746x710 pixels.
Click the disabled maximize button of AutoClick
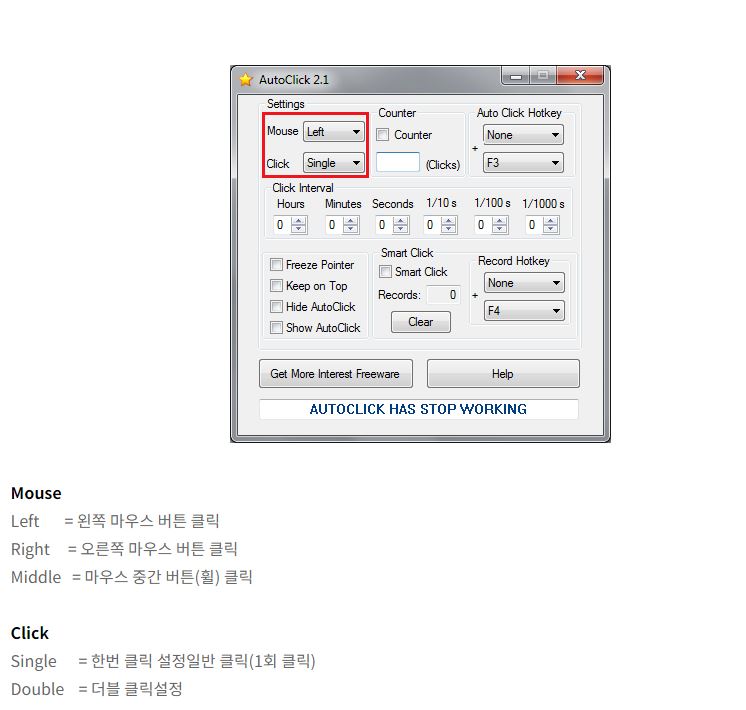543,76
